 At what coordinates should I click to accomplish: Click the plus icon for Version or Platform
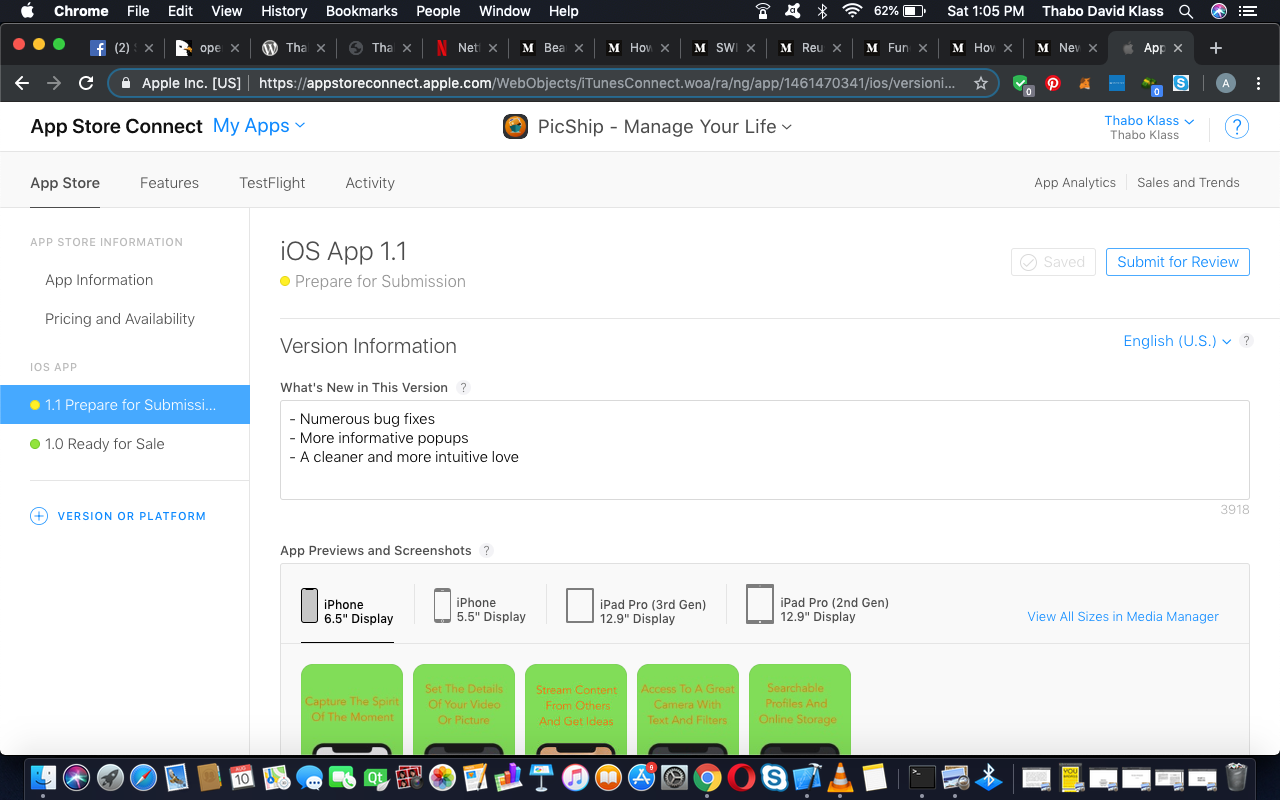point(39,516)
